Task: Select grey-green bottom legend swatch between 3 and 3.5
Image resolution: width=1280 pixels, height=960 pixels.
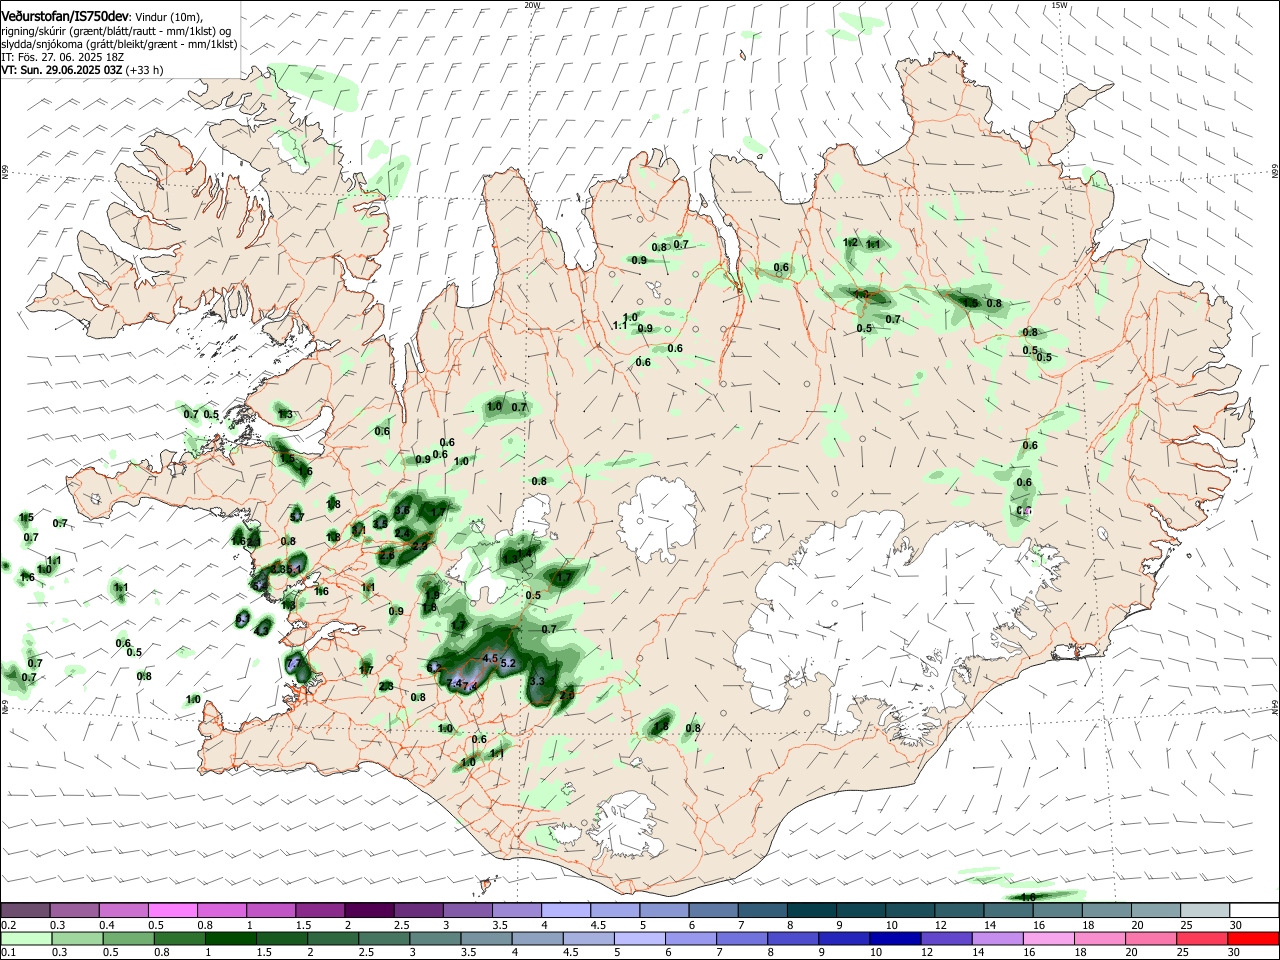Action: (x=434, y=938)
